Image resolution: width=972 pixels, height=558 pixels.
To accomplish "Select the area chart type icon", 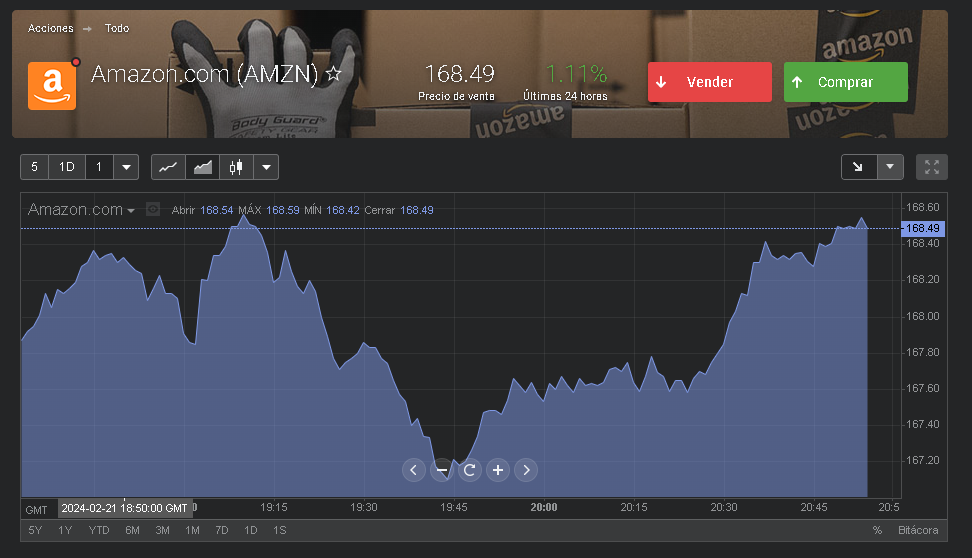I will coord(203,167).
